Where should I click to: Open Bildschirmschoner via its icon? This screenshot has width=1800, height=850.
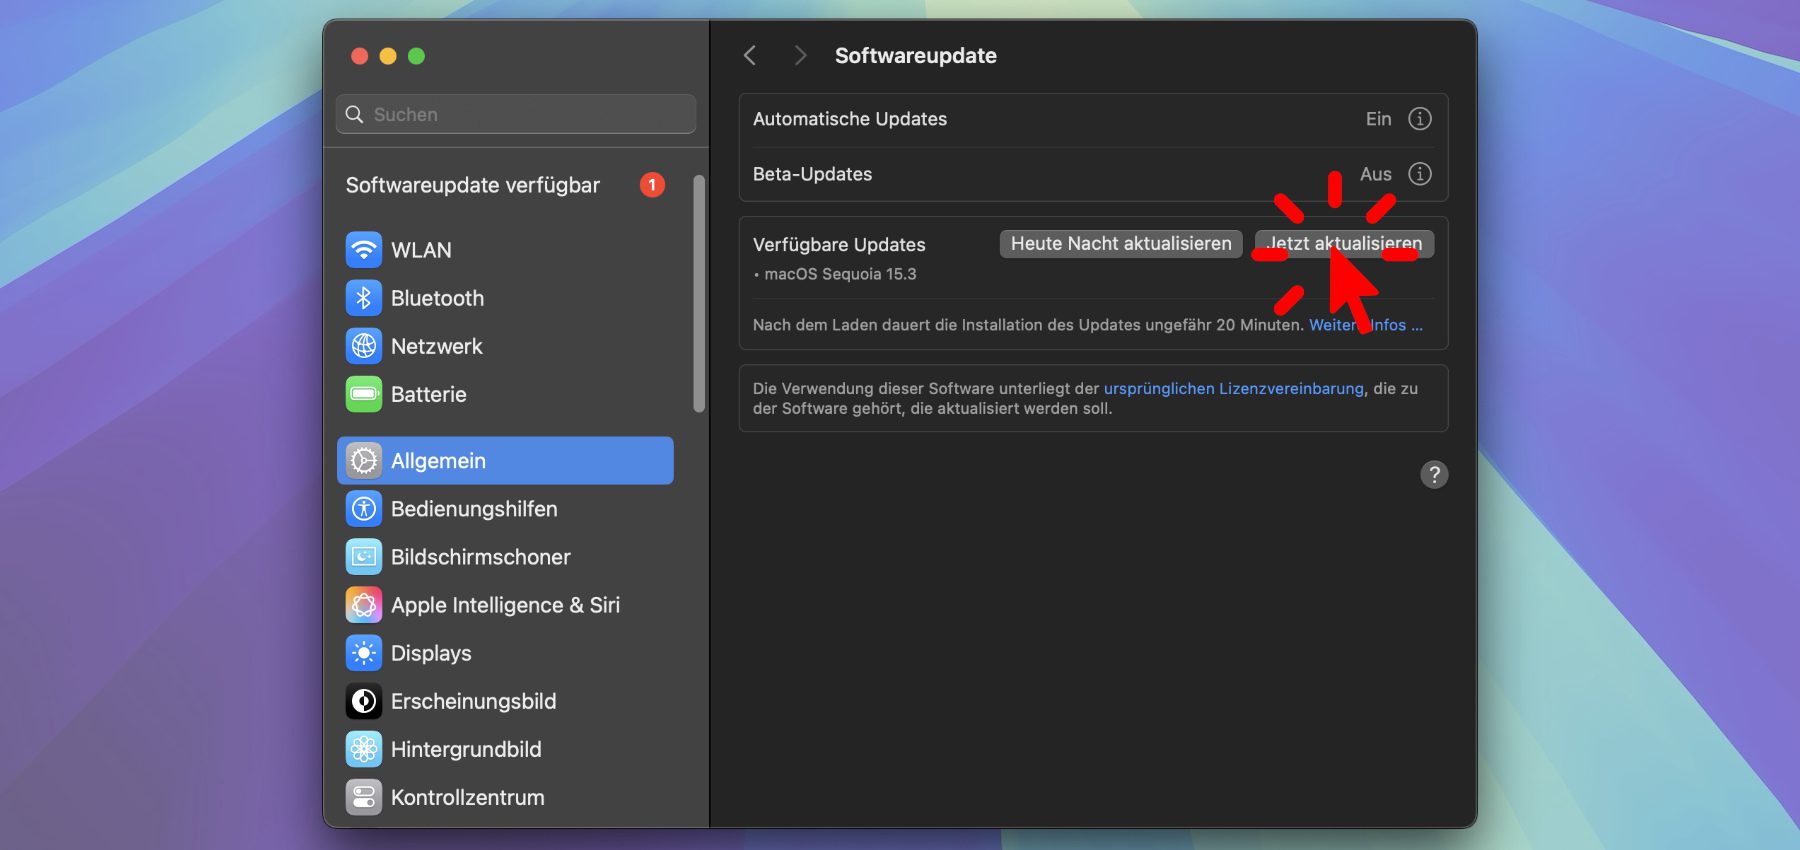(364, 557)
